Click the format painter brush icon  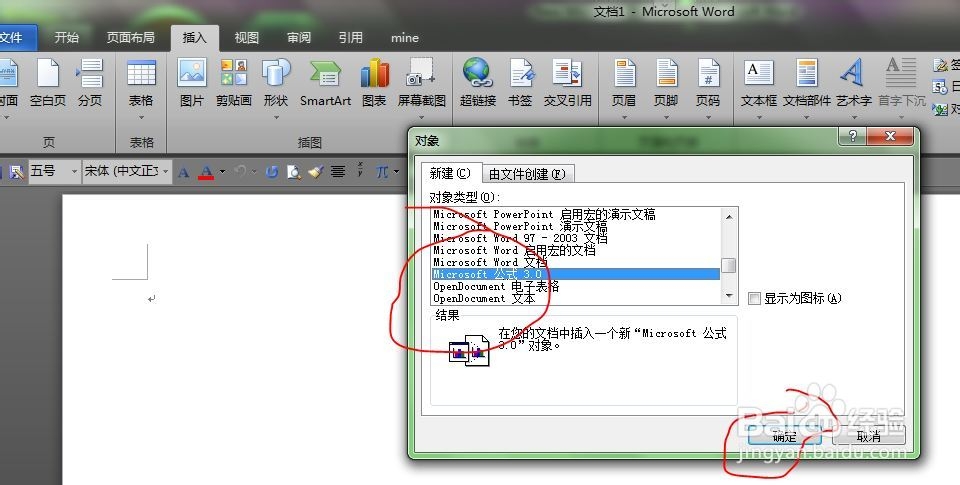coord(316,172)
